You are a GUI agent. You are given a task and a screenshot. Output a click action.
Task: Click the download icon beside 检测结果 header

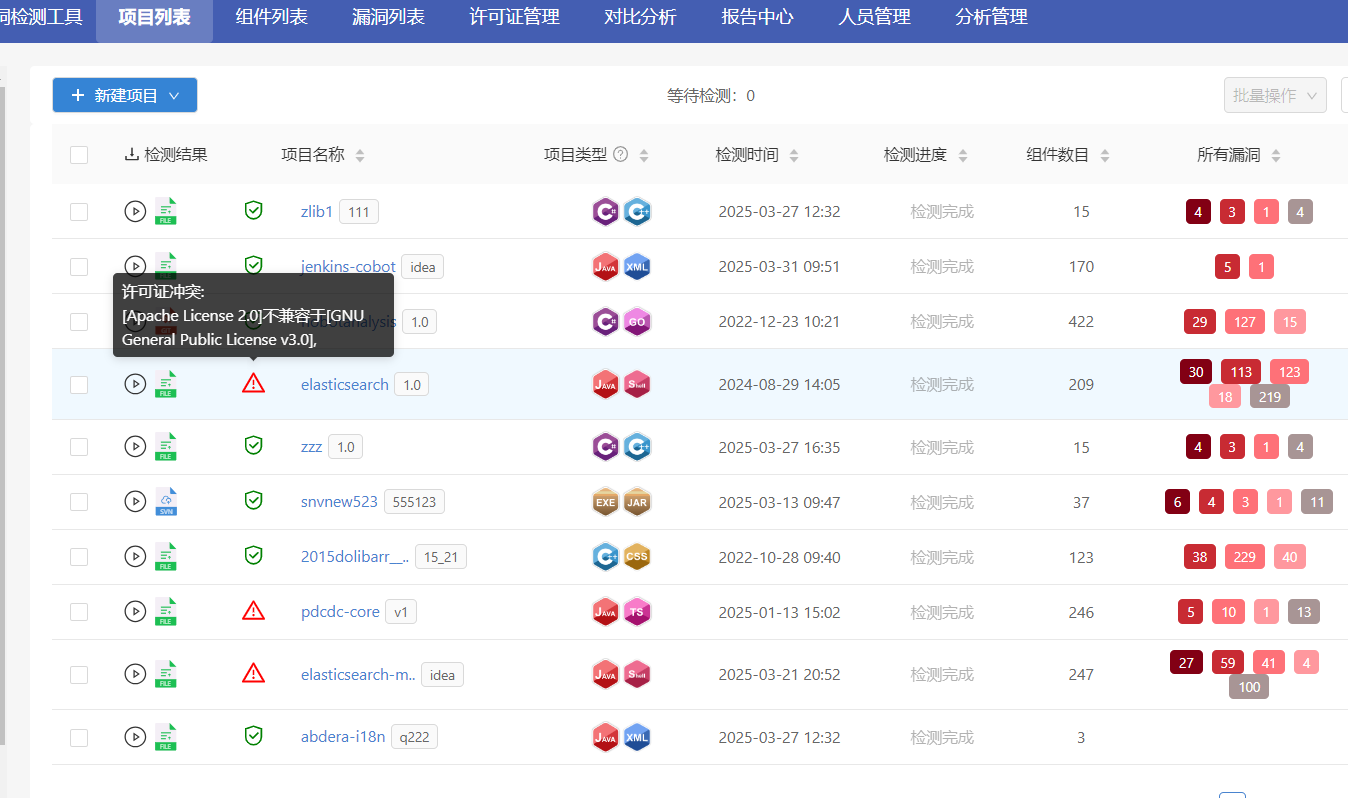click(131, 154)
